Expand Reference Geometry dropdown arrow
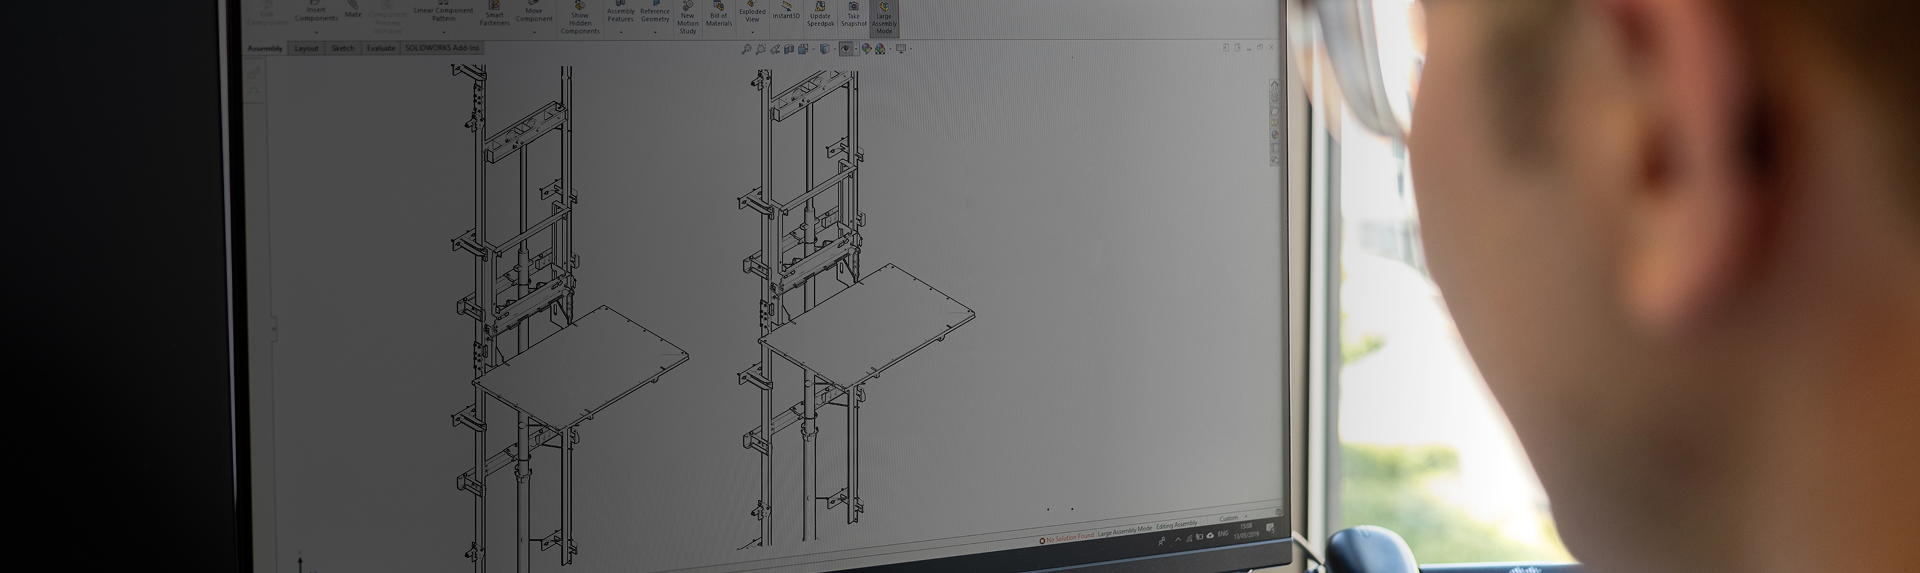 click(x=655, y=31)
